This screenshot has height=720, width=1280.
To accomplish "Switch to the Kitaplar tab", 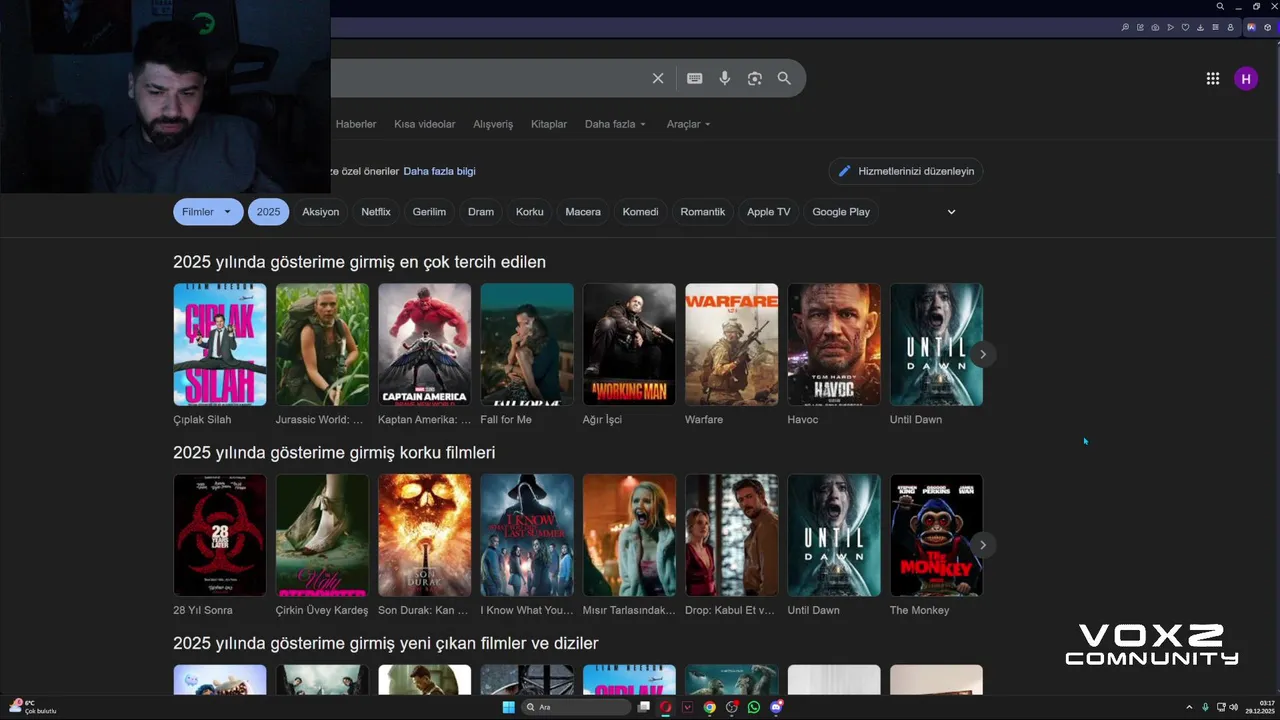I will click(549, 124).
